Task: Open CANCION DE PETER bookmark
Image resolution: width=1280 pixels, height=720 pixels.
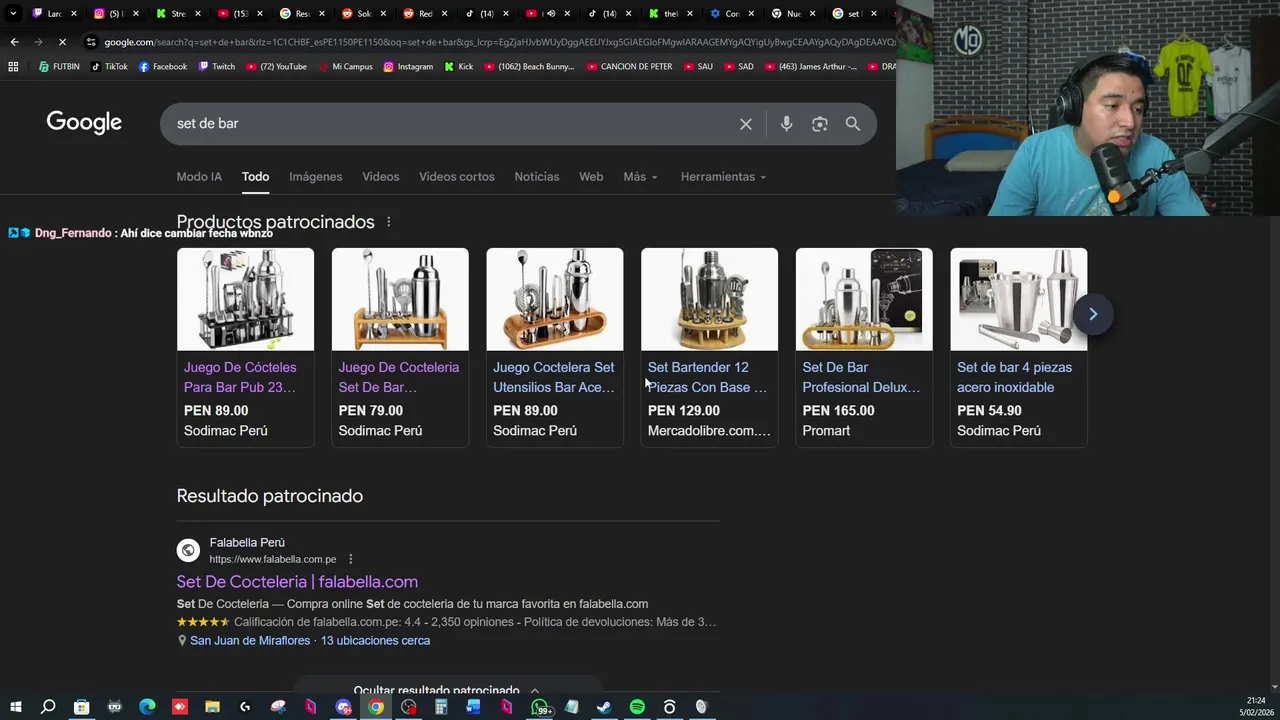Action: [x=629, y=67]
